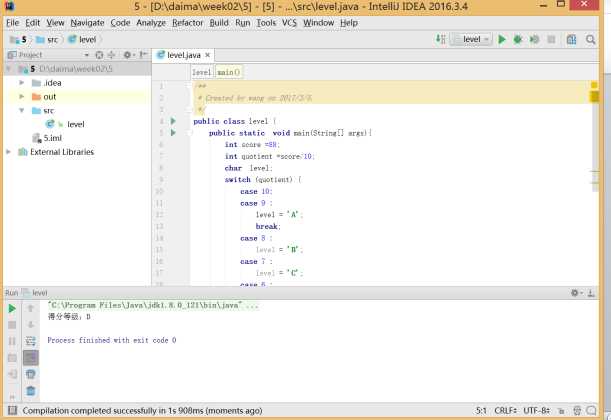Screen dimensions: 611x420
Task: Pause output in the Run panel
Action: point(12,341)
